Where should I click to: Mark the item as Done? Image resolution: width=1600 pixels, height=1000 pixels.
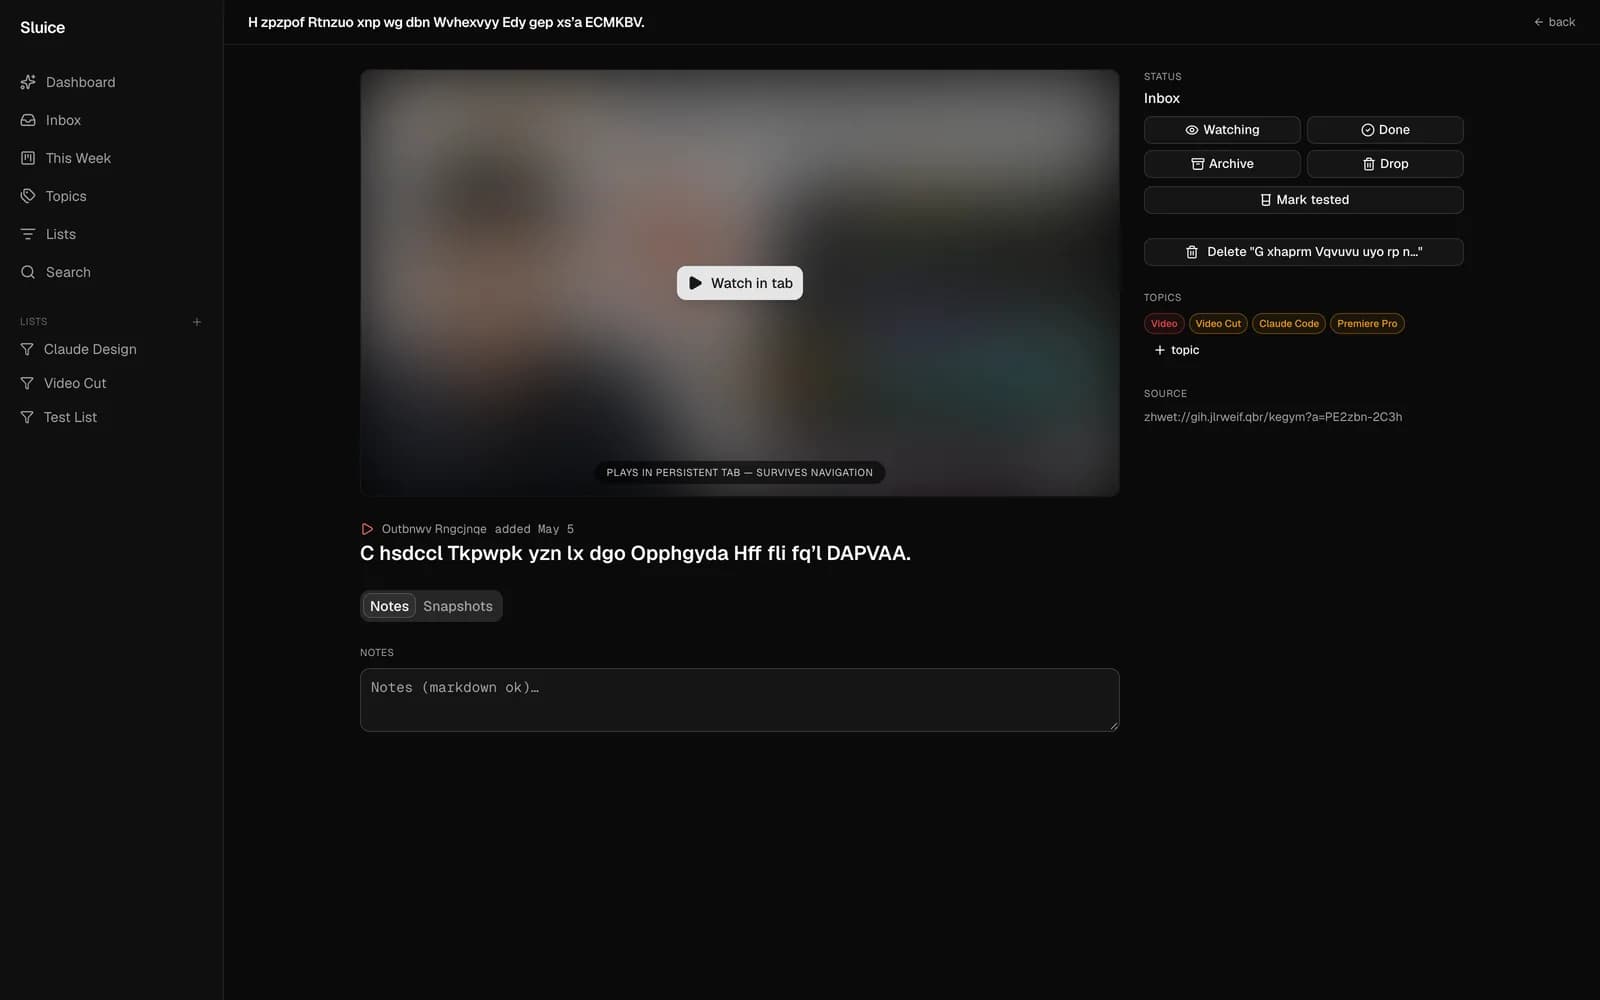coord(1385,130)
